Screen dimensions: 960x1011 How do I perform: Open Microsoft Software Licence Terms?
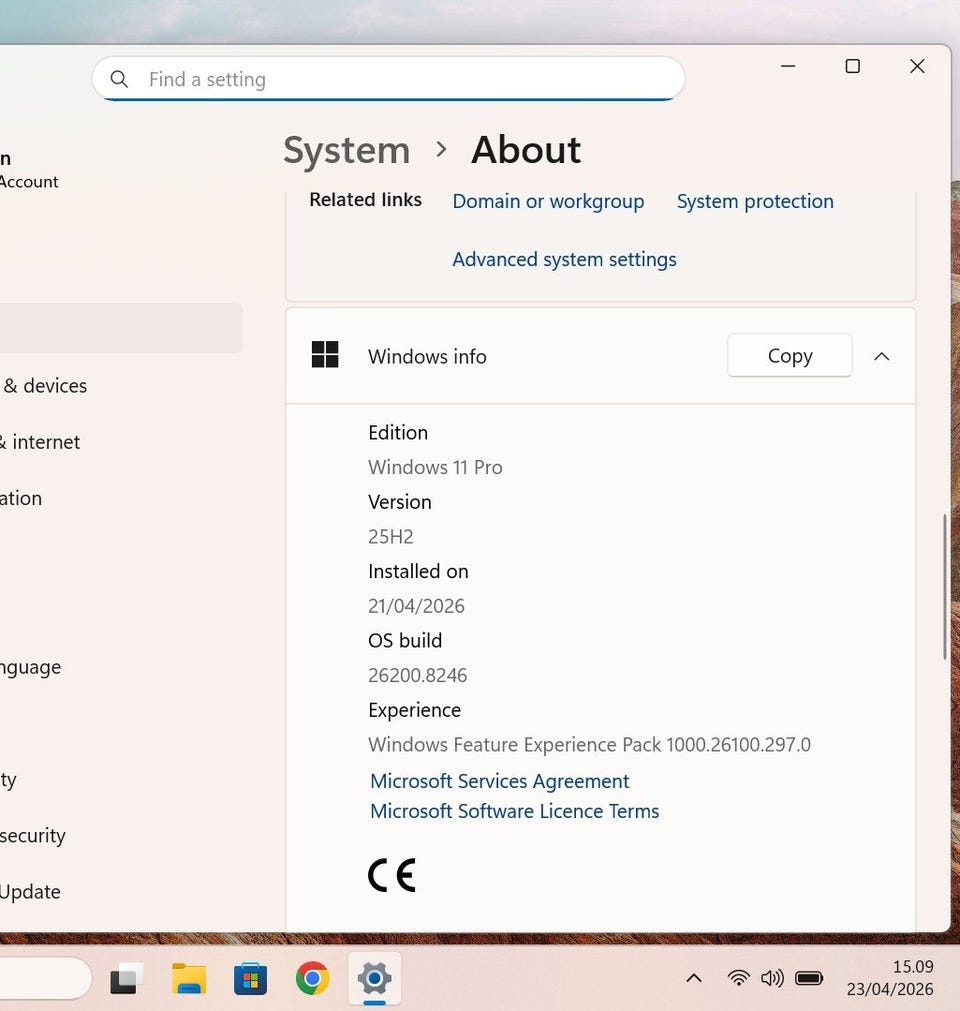coord(514,811)
